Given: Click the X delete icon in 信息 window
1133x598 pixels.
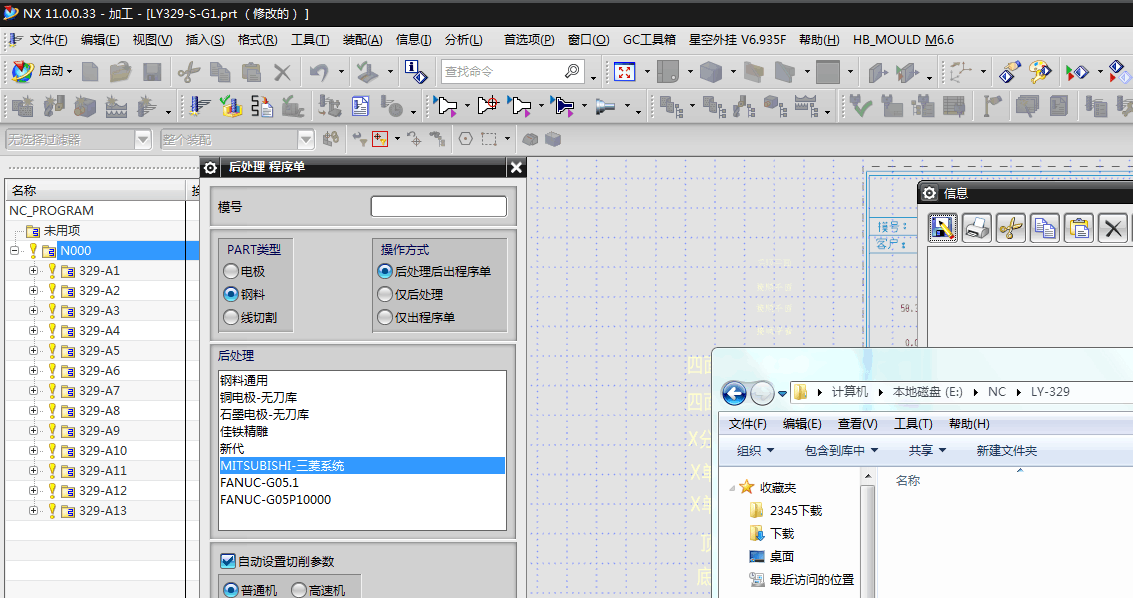Looking at the screenshot, I should point(1113,228).
